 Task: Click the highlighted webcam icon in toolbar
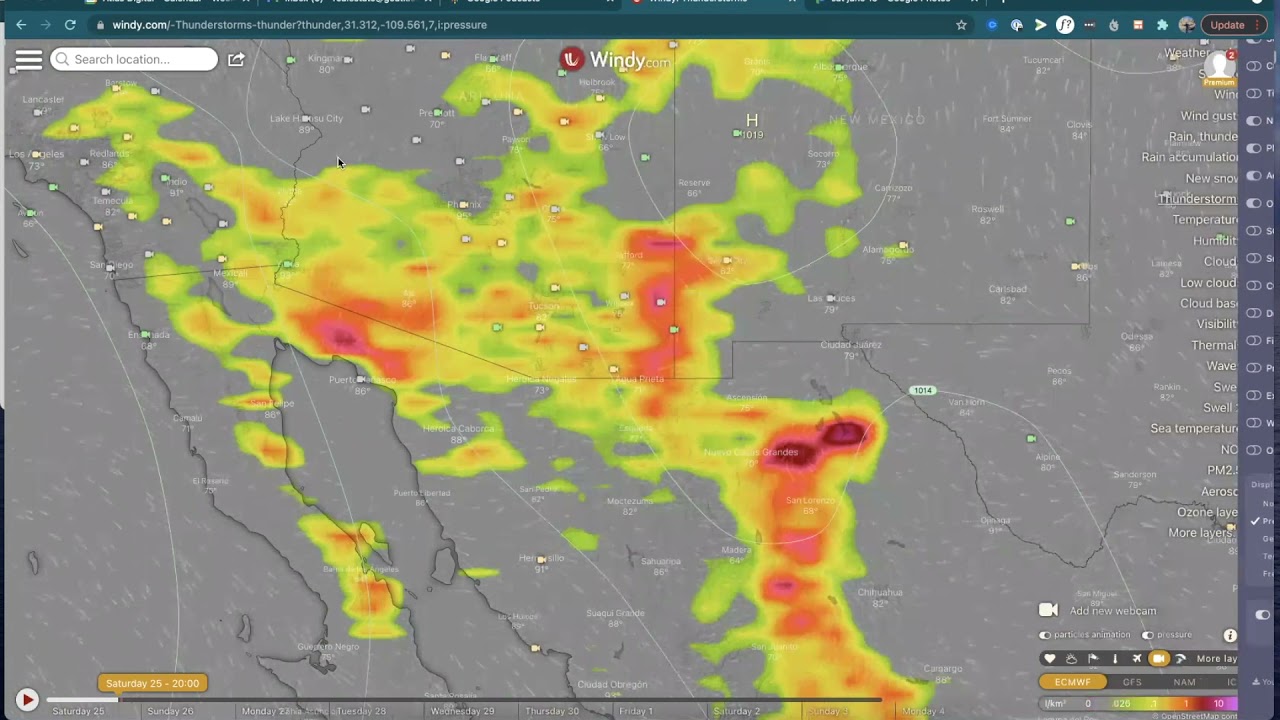coord(1159,658)
